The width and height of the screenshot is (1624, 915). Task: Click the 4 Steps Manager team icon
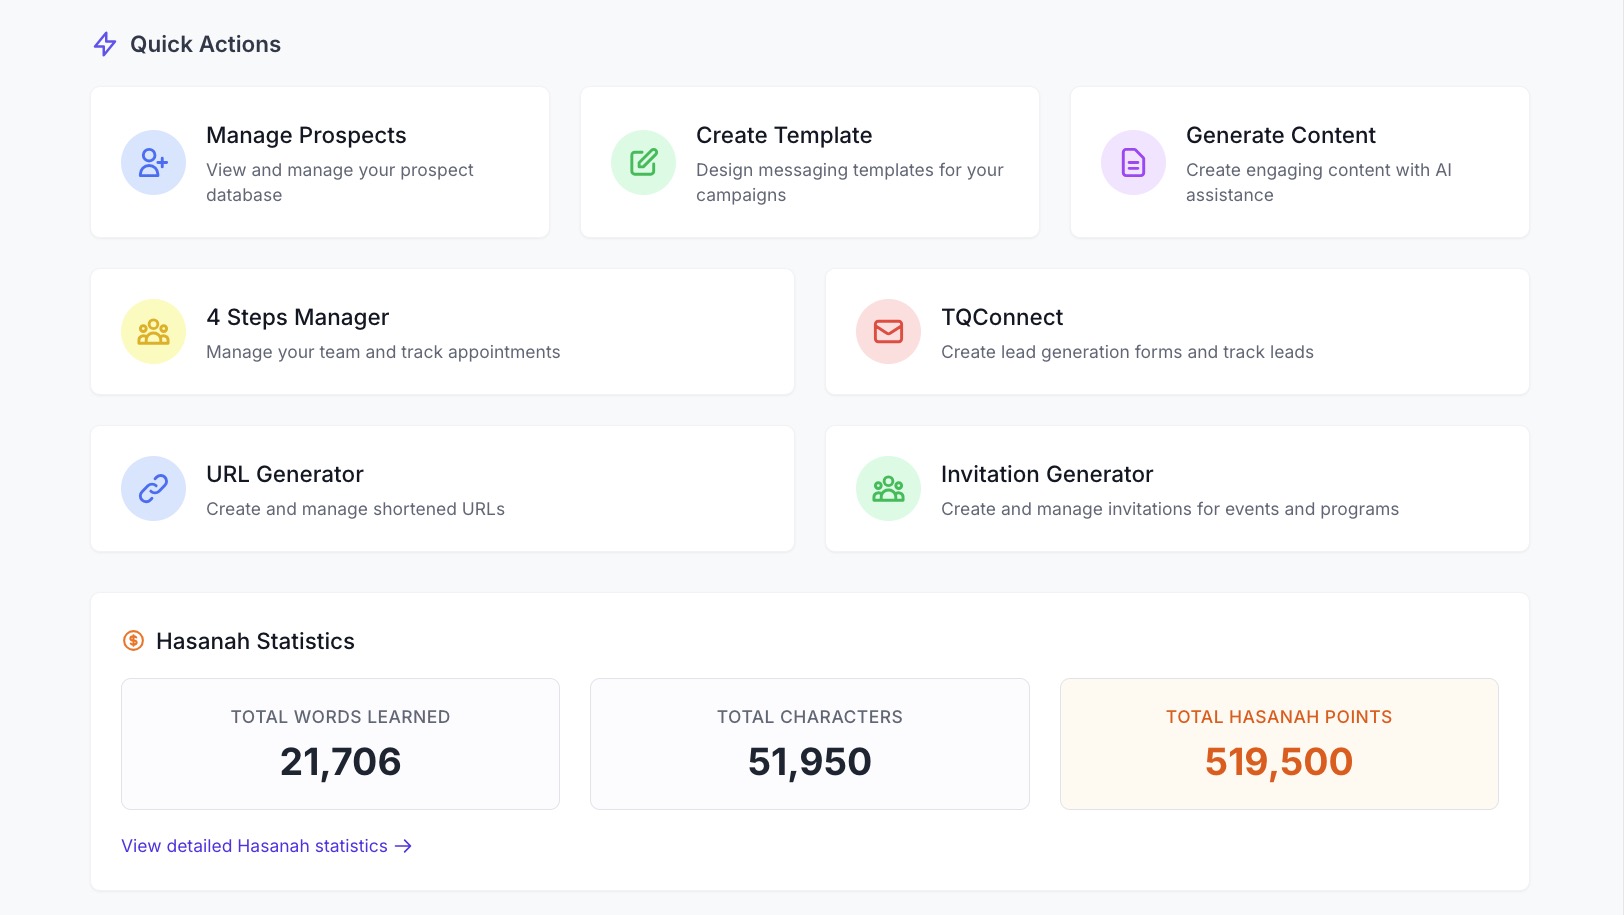pos(153,331)
